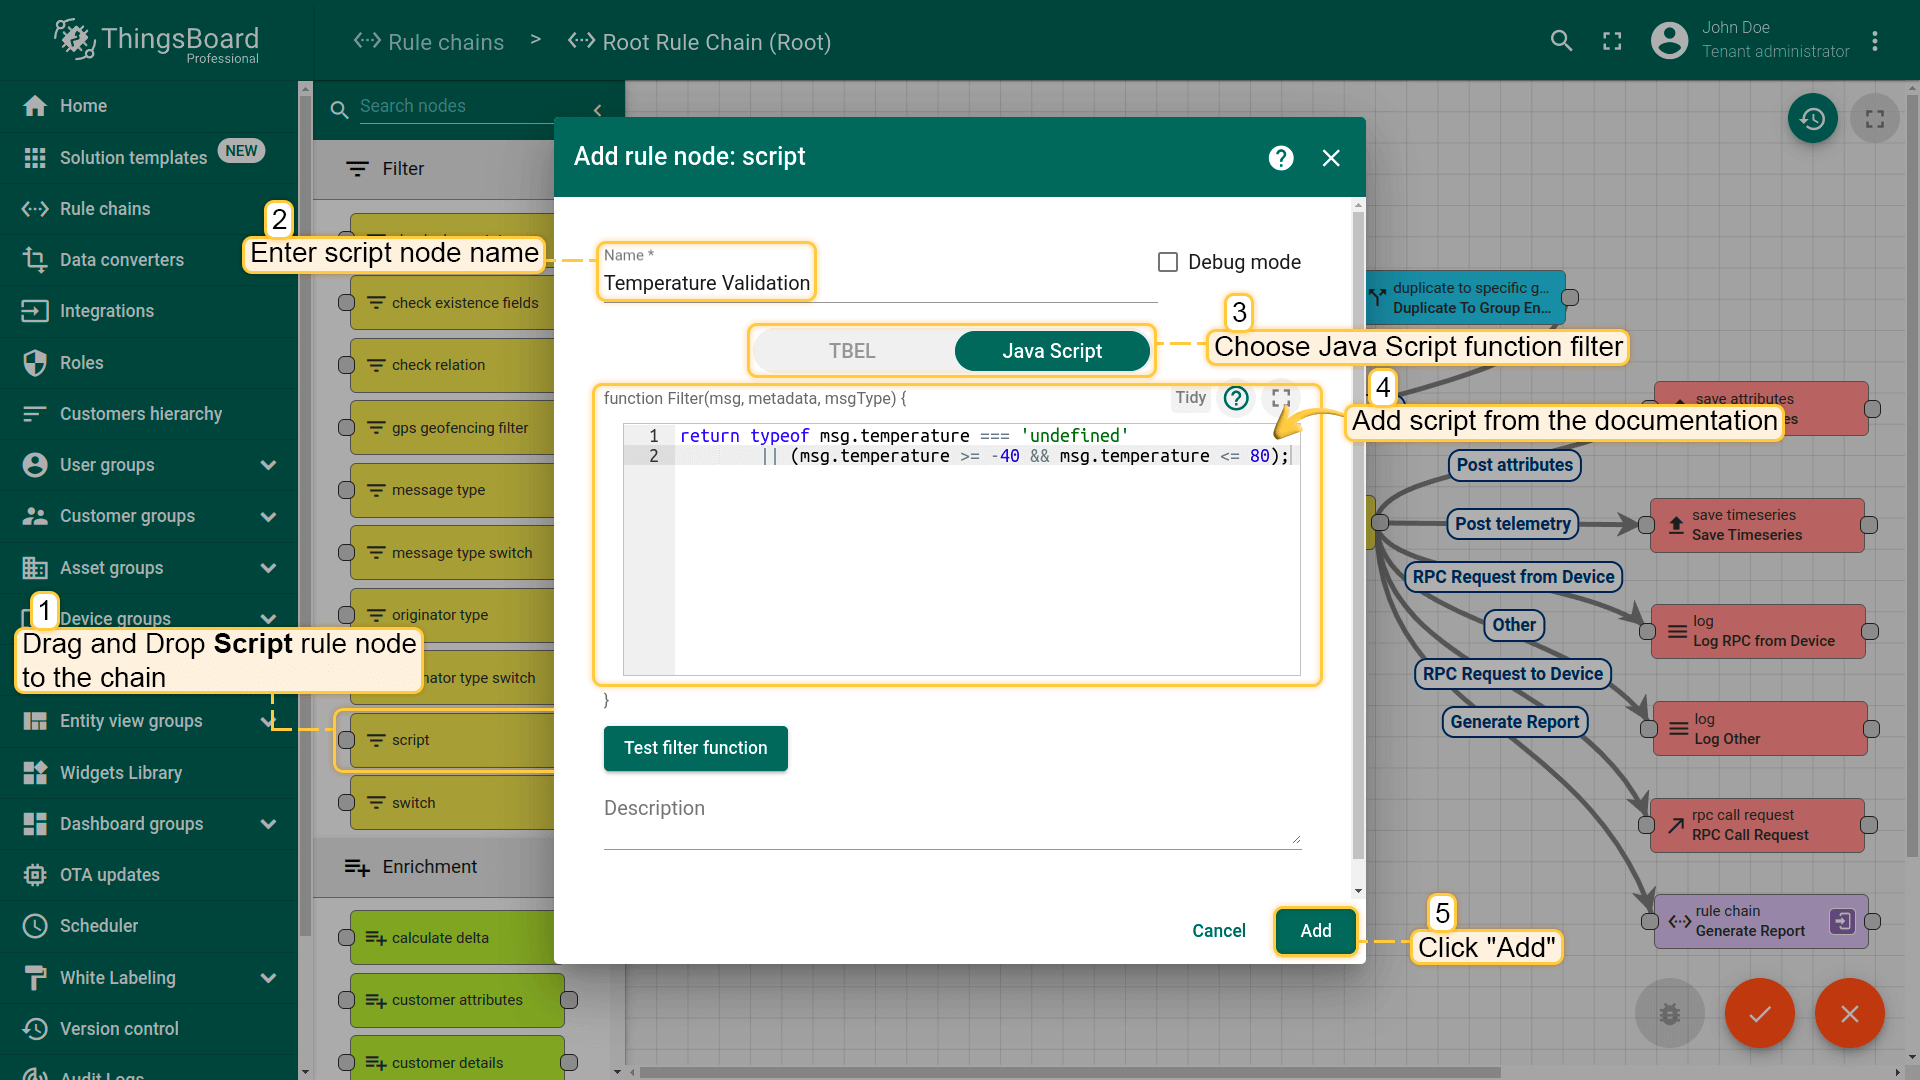
Task: Click the orange checkmark apply changes button
Action: (x=1759, y=1013)
